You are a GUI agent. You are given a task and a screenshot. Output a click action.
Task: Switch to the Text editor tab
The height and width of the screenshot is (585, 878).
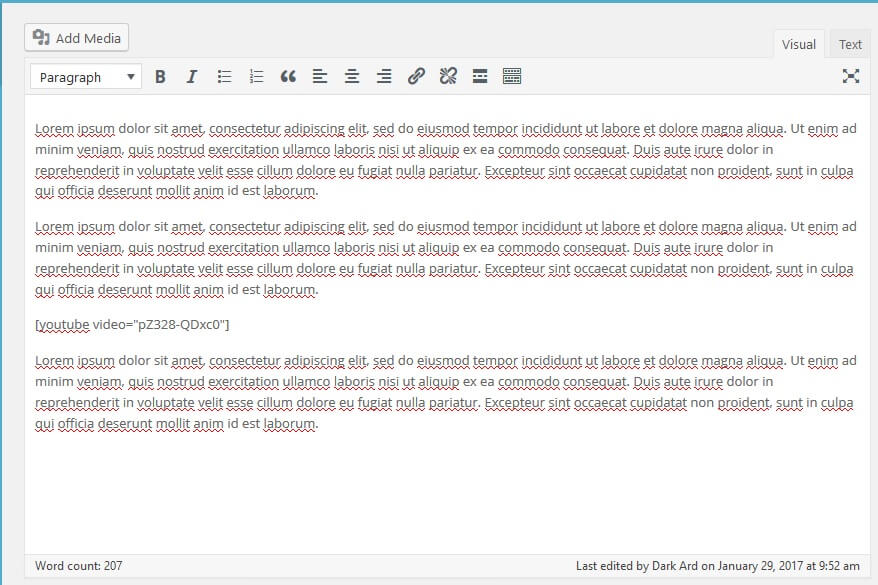pos(850,44)
